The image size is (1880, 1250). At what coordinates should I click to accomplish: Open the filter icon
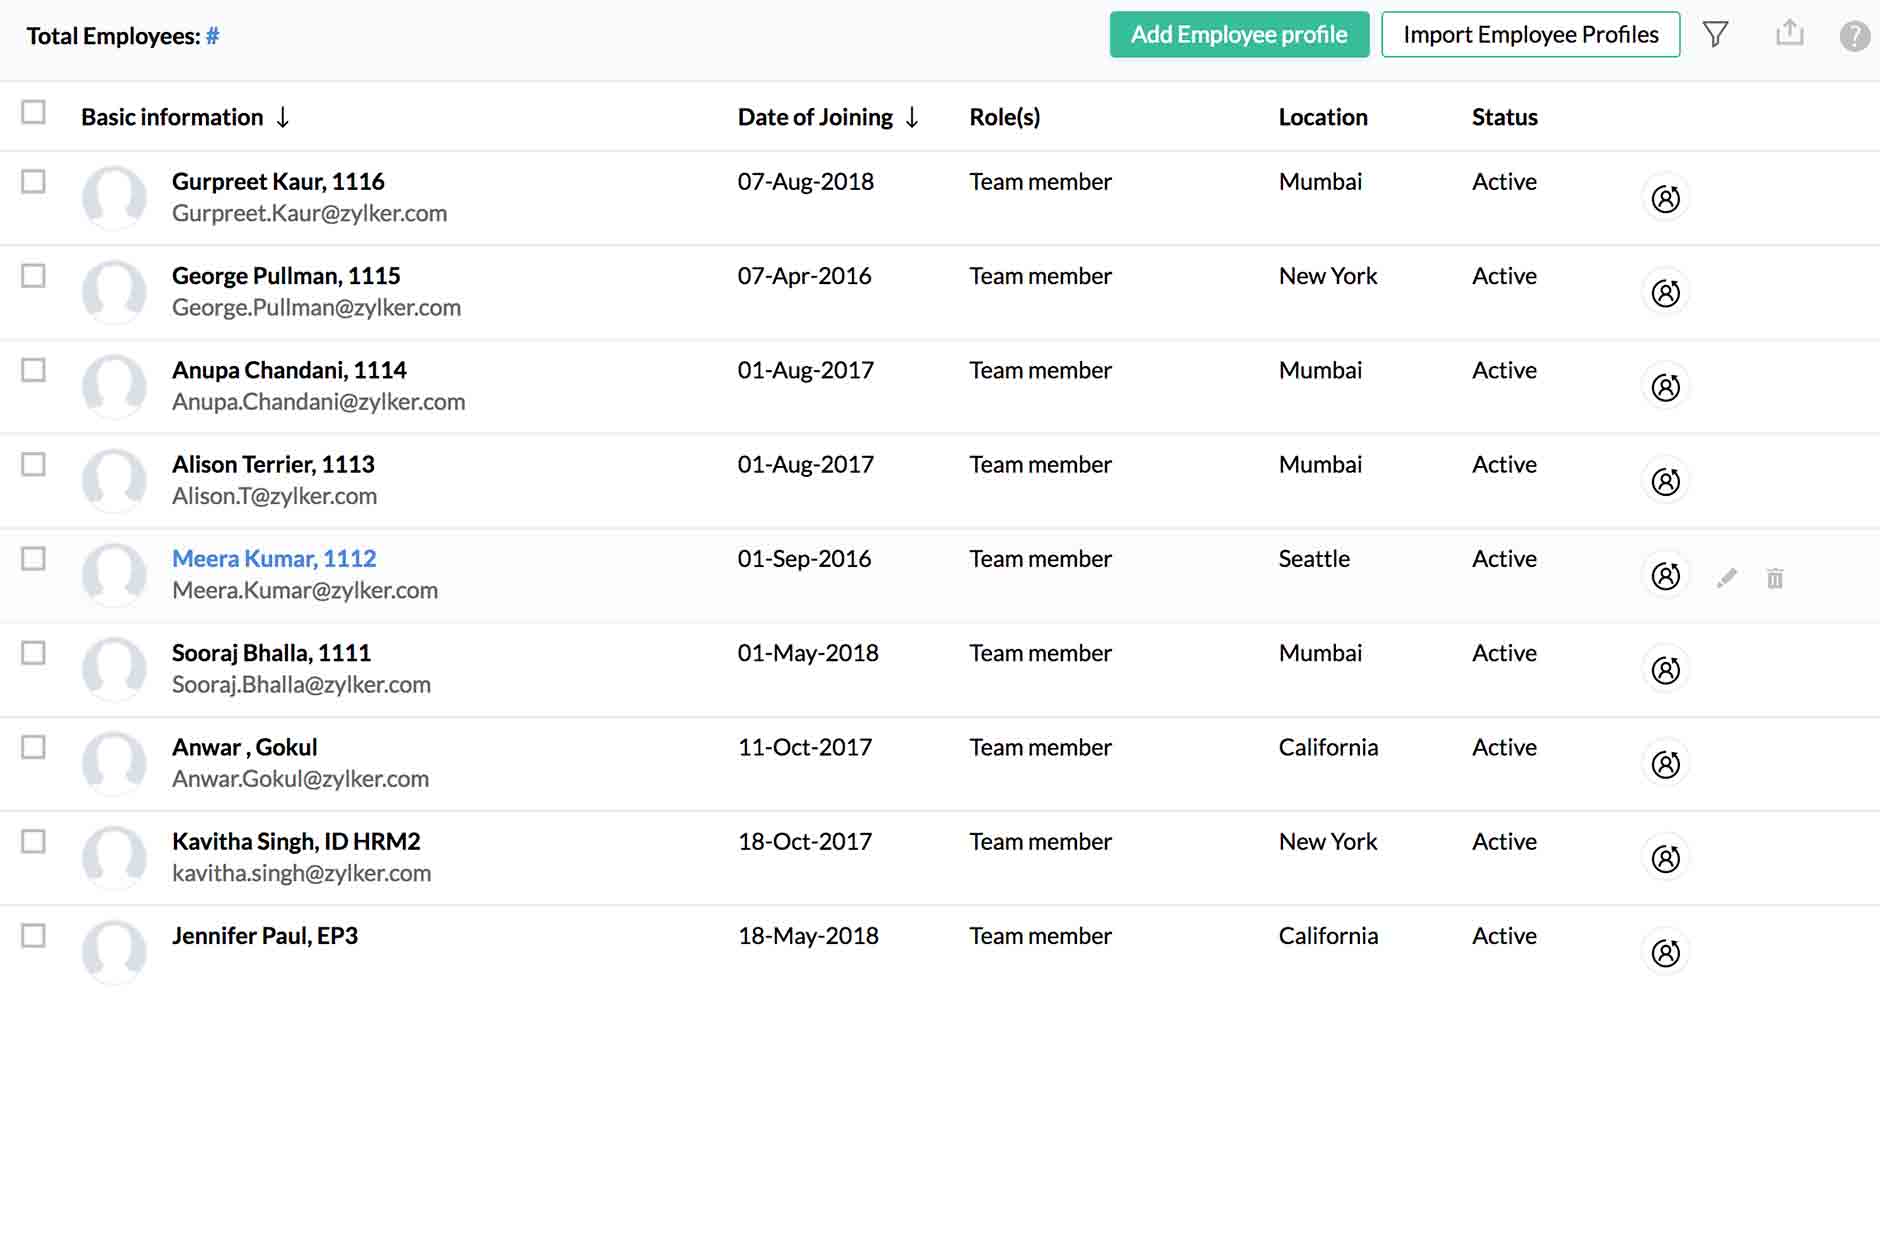(1716, 33)
